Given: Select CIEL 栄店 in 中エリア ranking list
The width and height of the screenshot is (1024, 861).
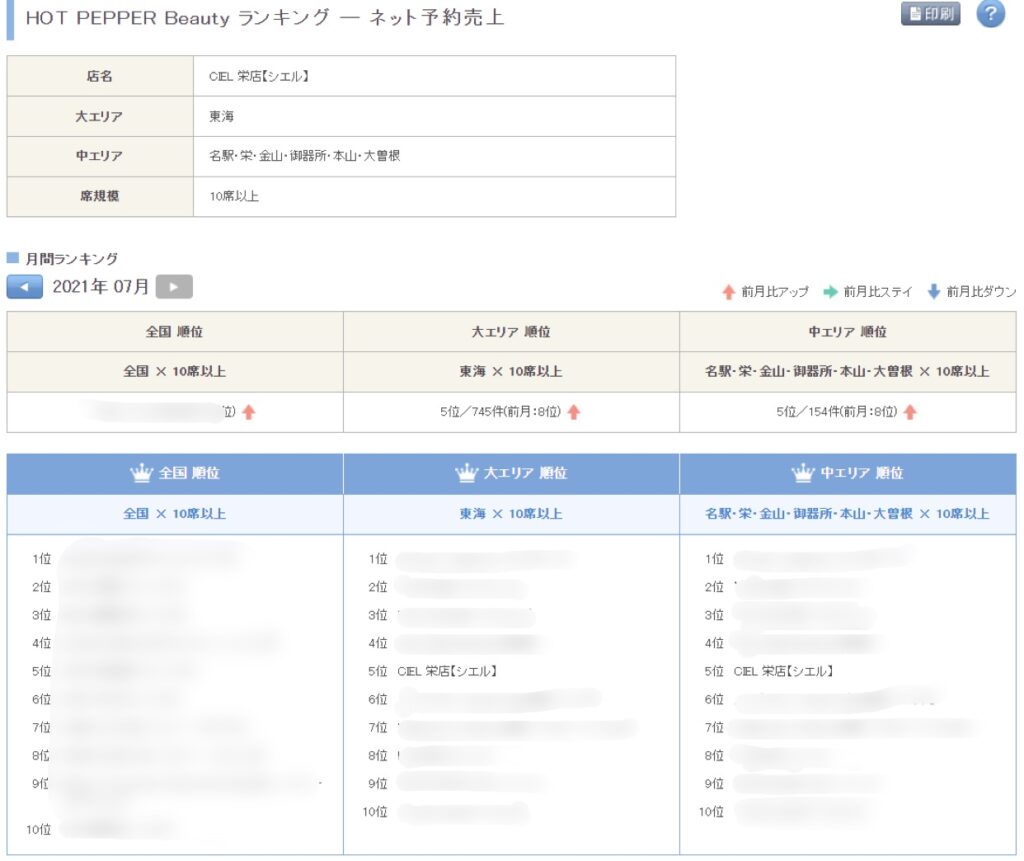Looking at the screenshot, I should tap(783, 672).
